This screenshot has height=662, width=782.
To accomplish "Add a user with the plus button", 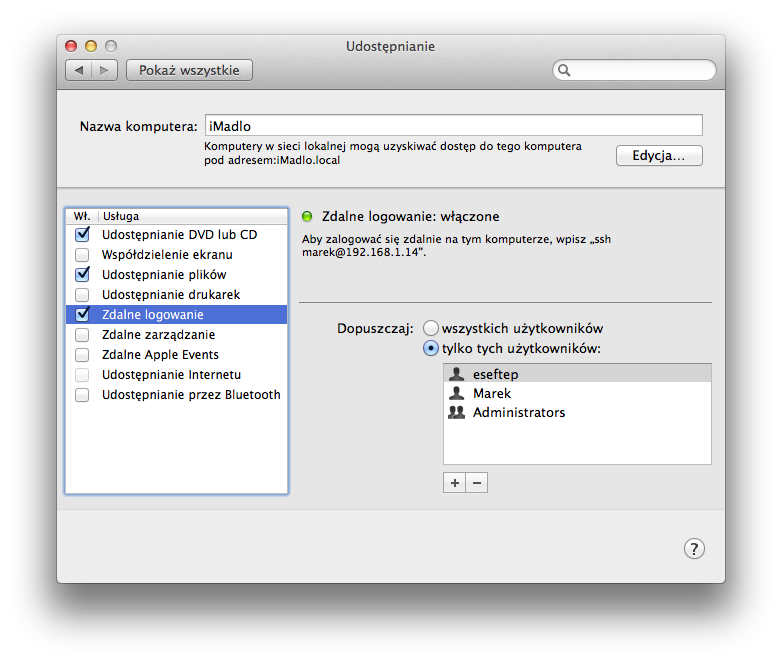I will click(x=454, y=483).
